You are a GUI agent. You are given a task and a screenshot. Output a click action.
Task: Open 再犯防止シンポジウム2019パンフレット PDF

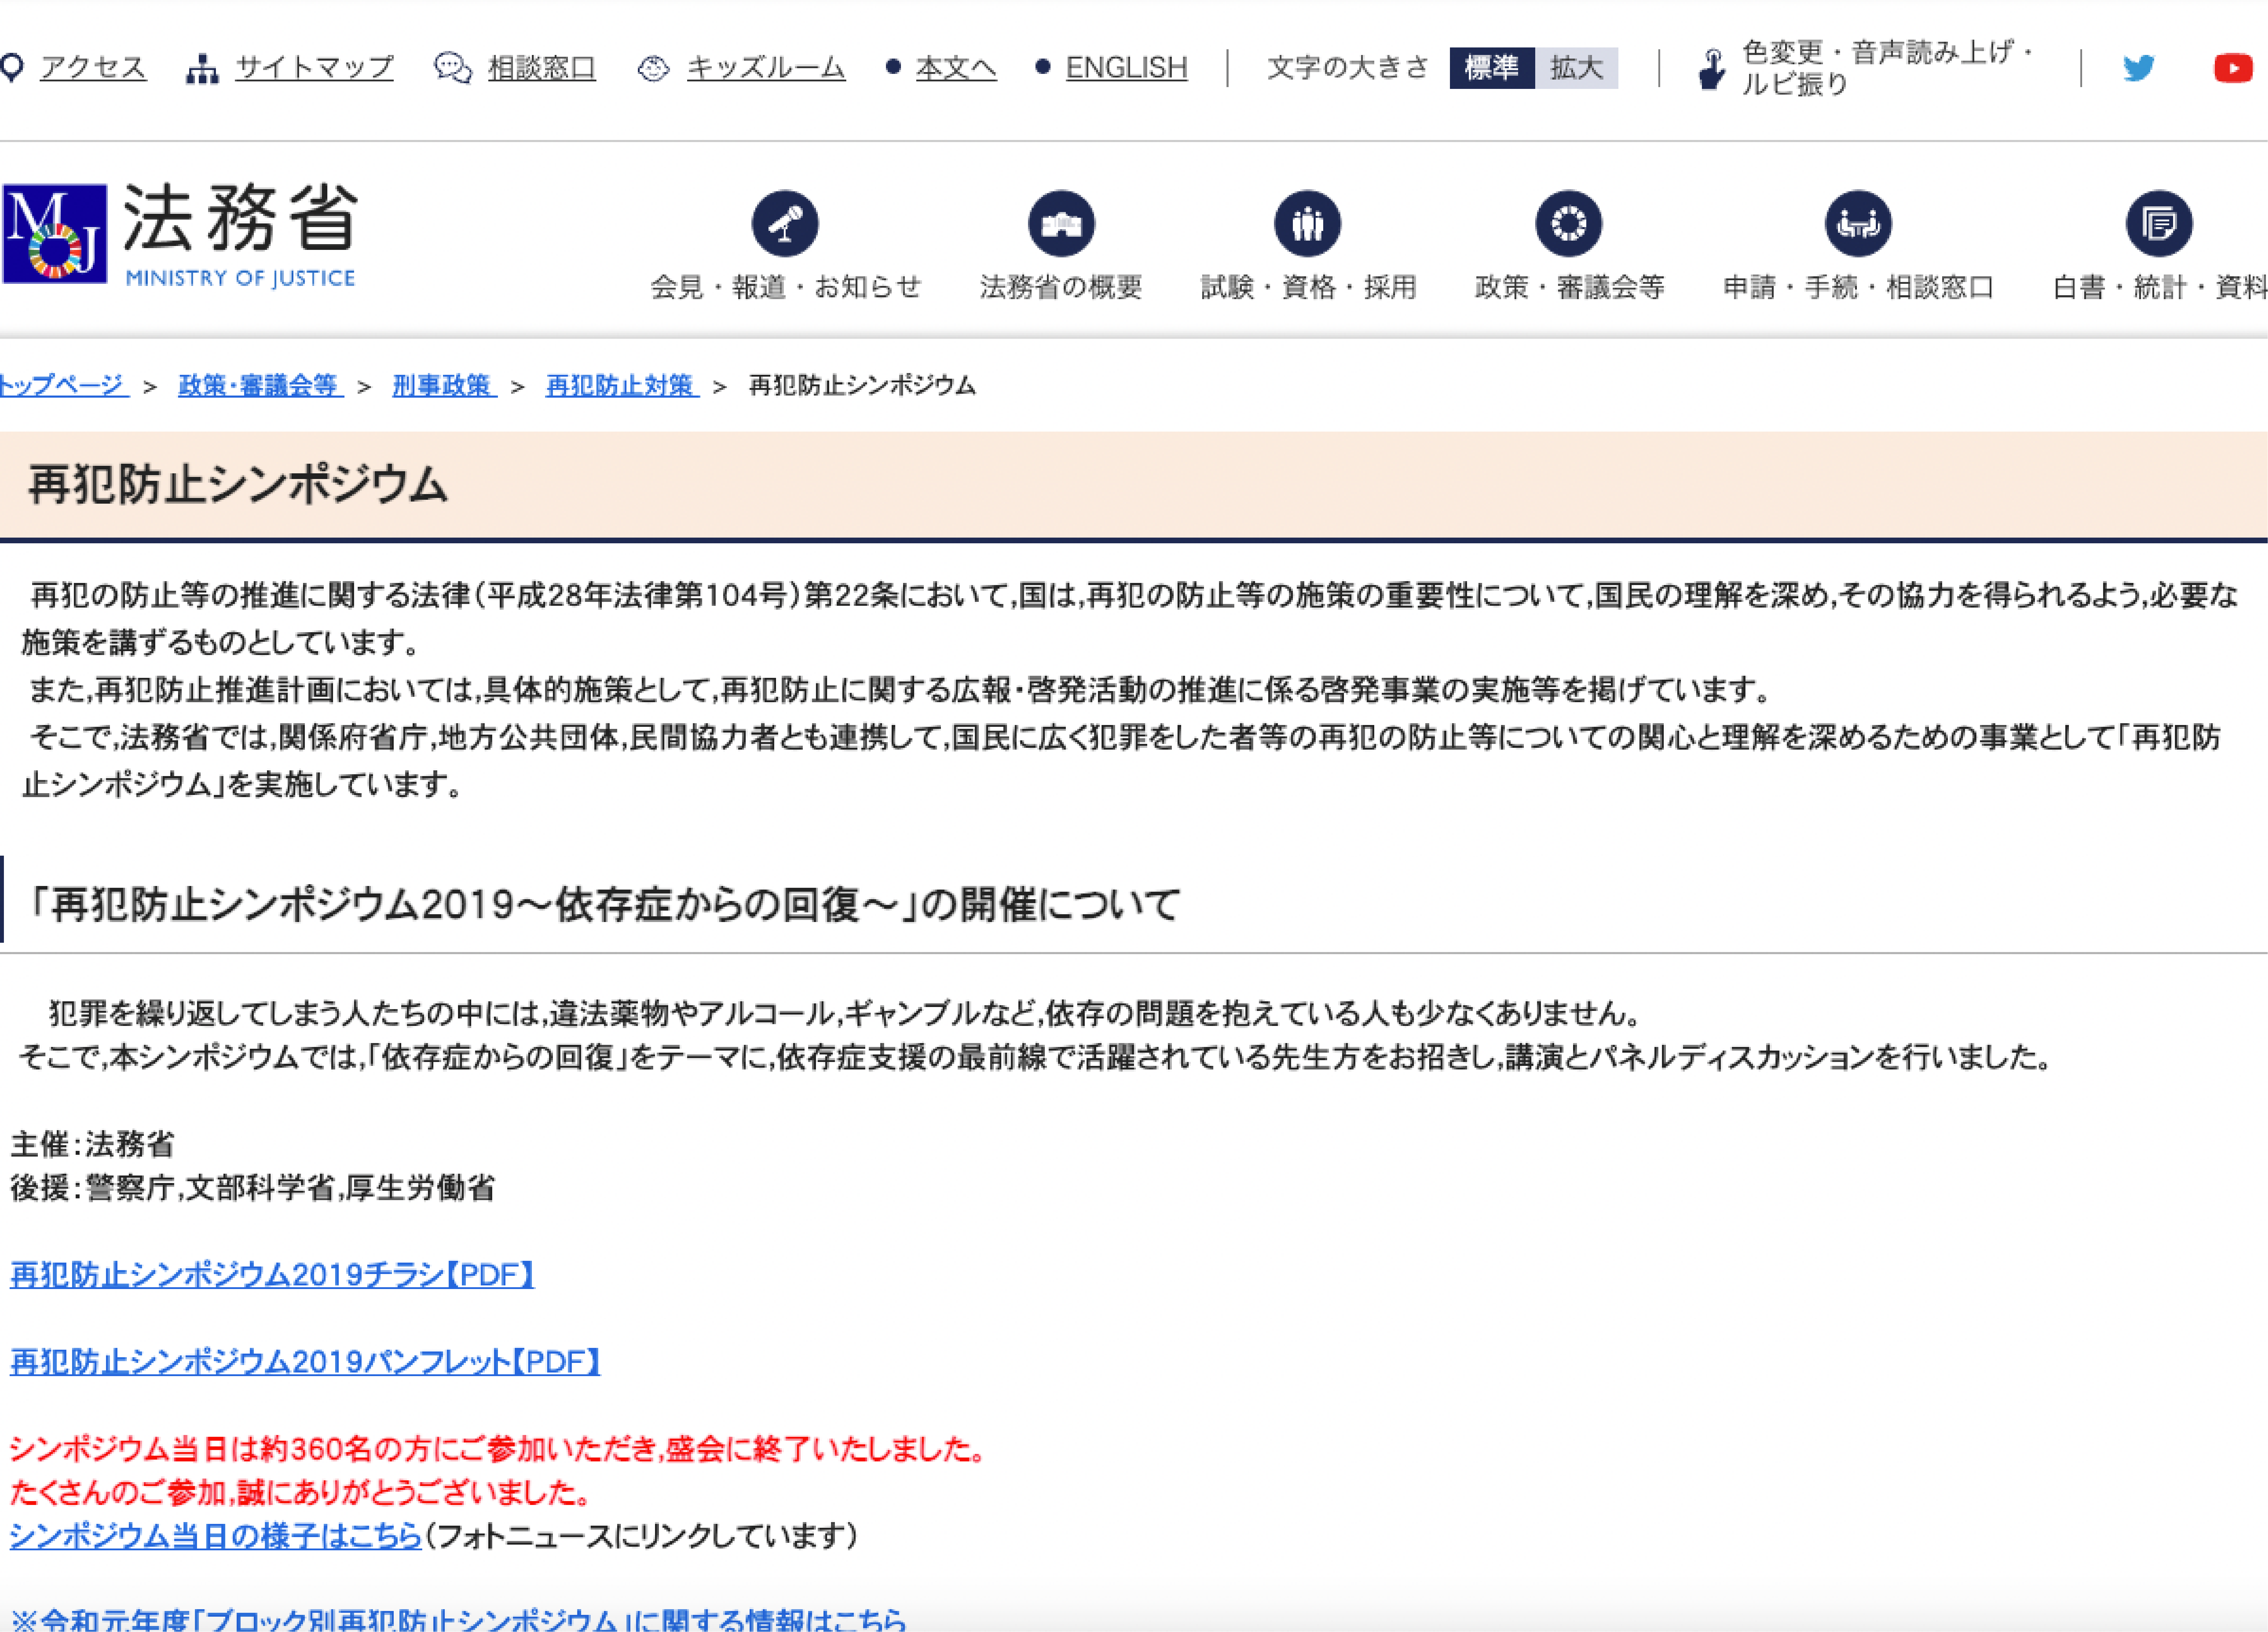point(305,1362)
